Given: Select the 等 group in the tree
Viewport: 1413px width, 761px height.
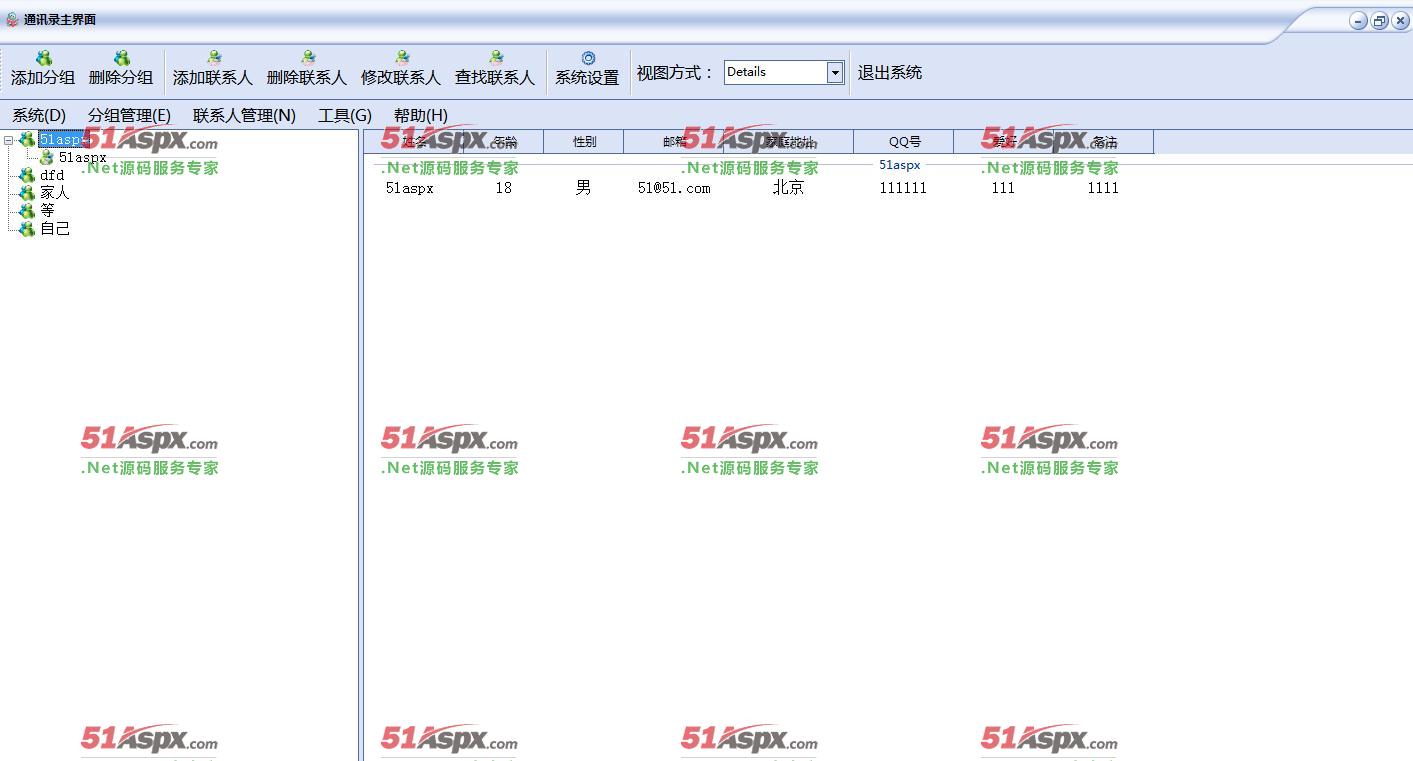Looking at the screenshot, I should click(x=47, y=210).
